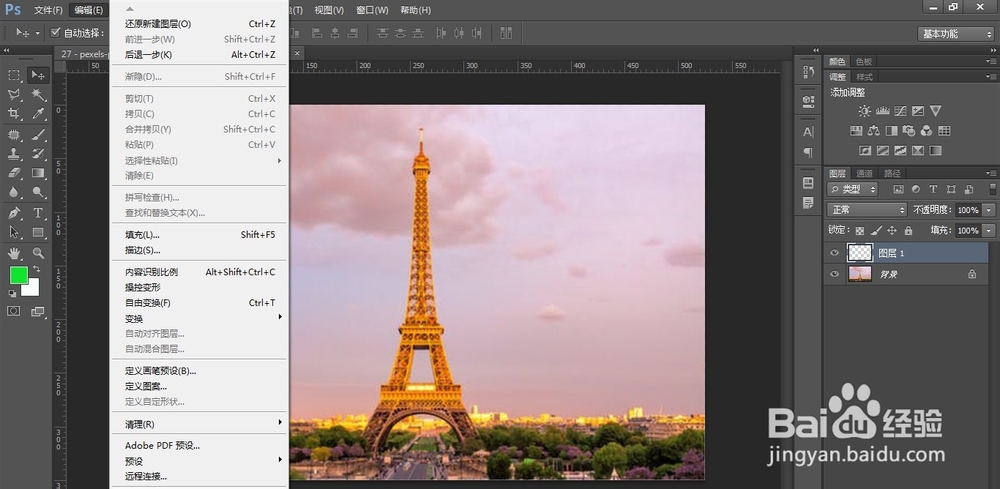Select the Hand tool
Viewport: 1000px width, 489px height.
(13, 253)
